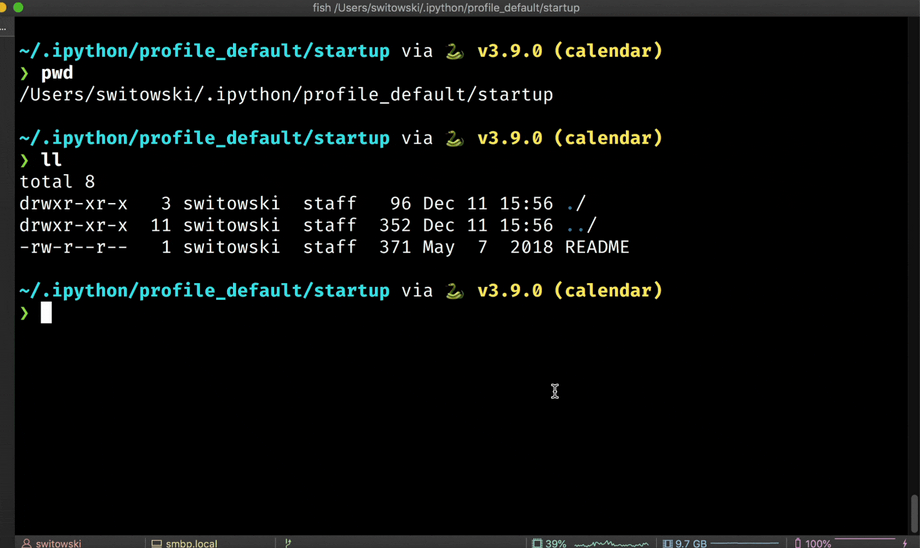Click the 100% battery value

(x=818, y=543)
